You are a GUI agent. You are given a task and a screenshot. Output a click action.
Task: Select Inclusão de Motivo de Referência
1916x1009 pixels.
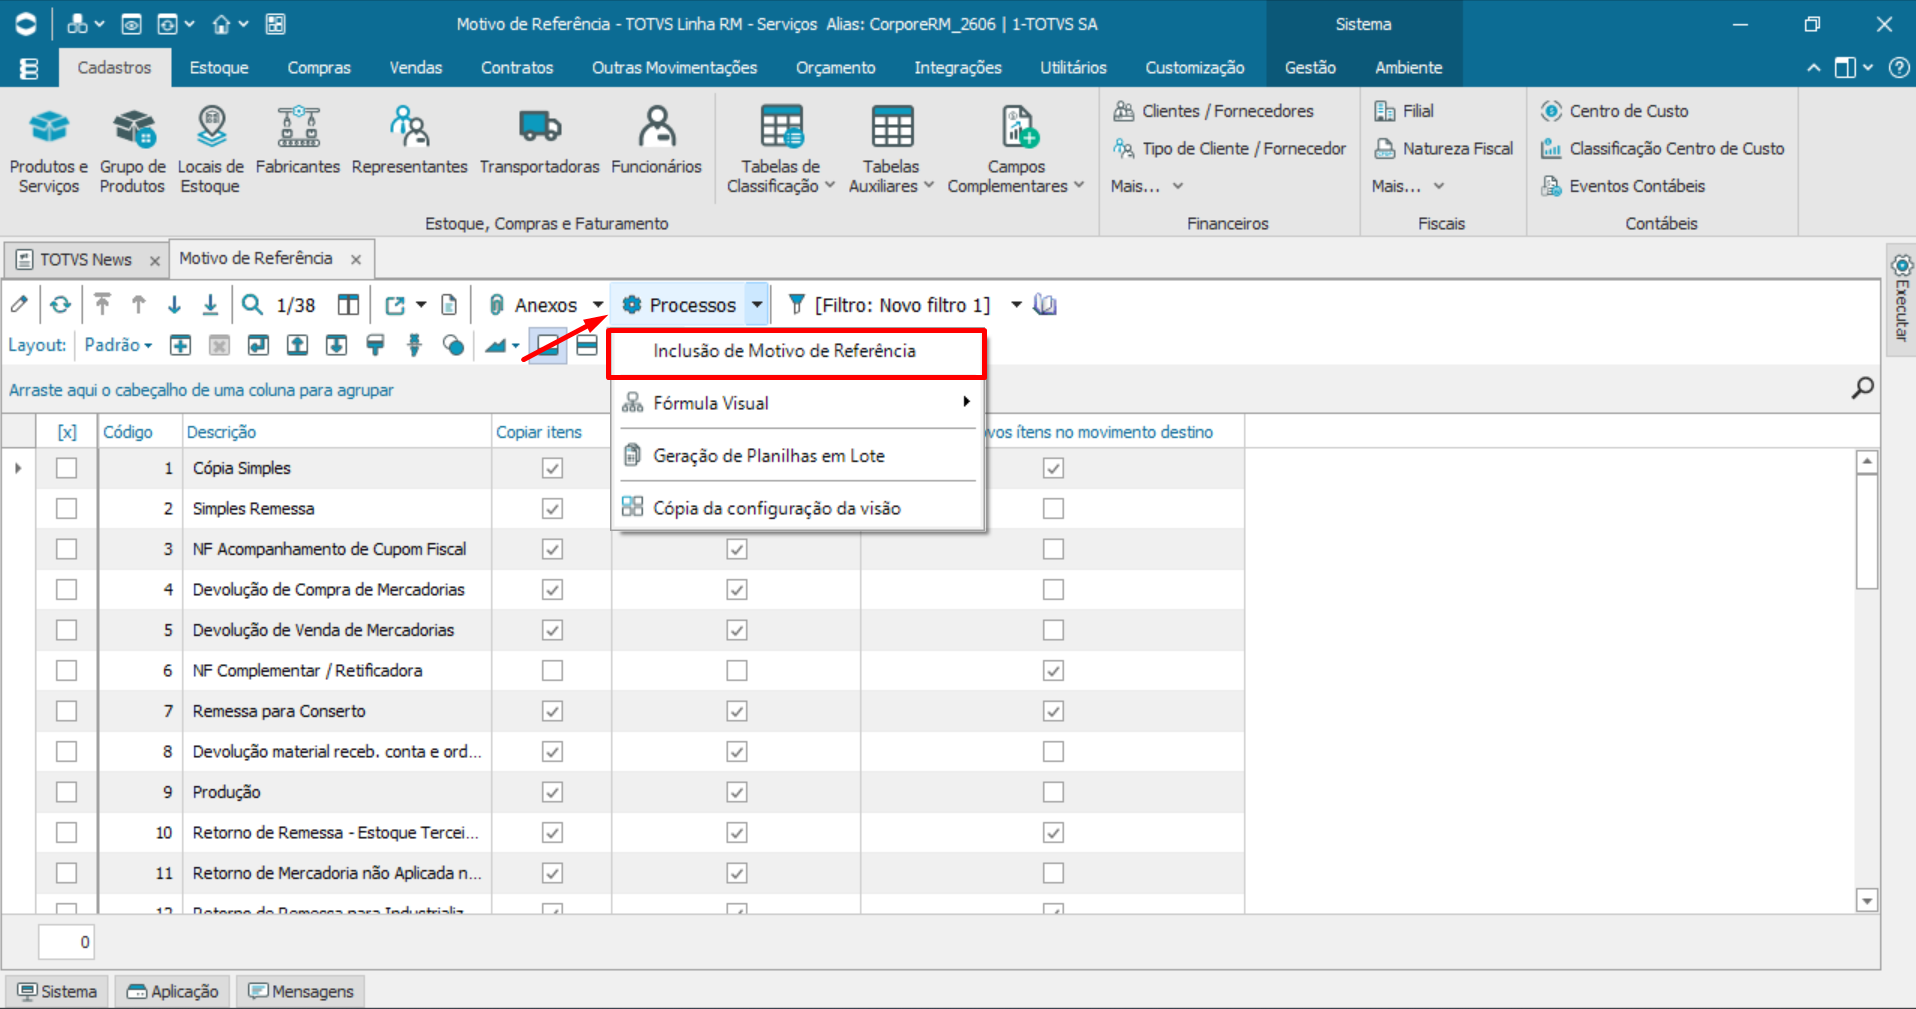(x=796, y=352)
